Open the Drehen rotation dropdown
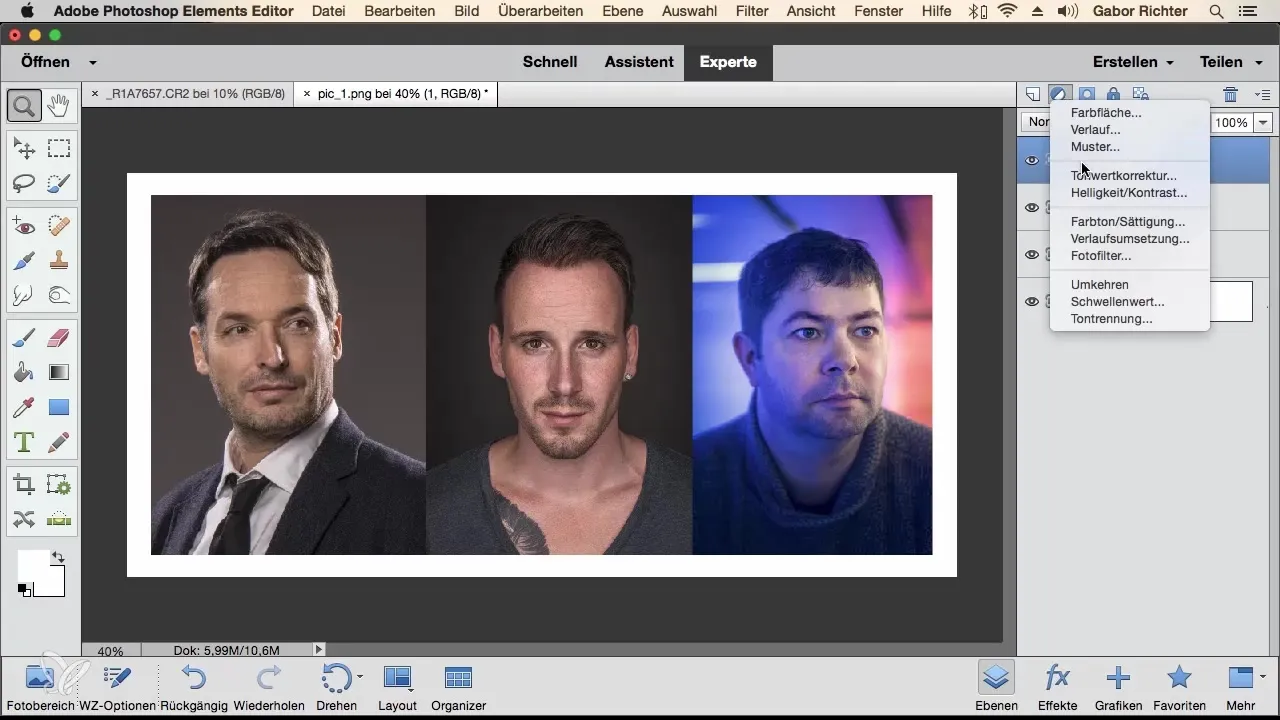Viewport: 1280px width, 720px height. click(x=360, y=676)
